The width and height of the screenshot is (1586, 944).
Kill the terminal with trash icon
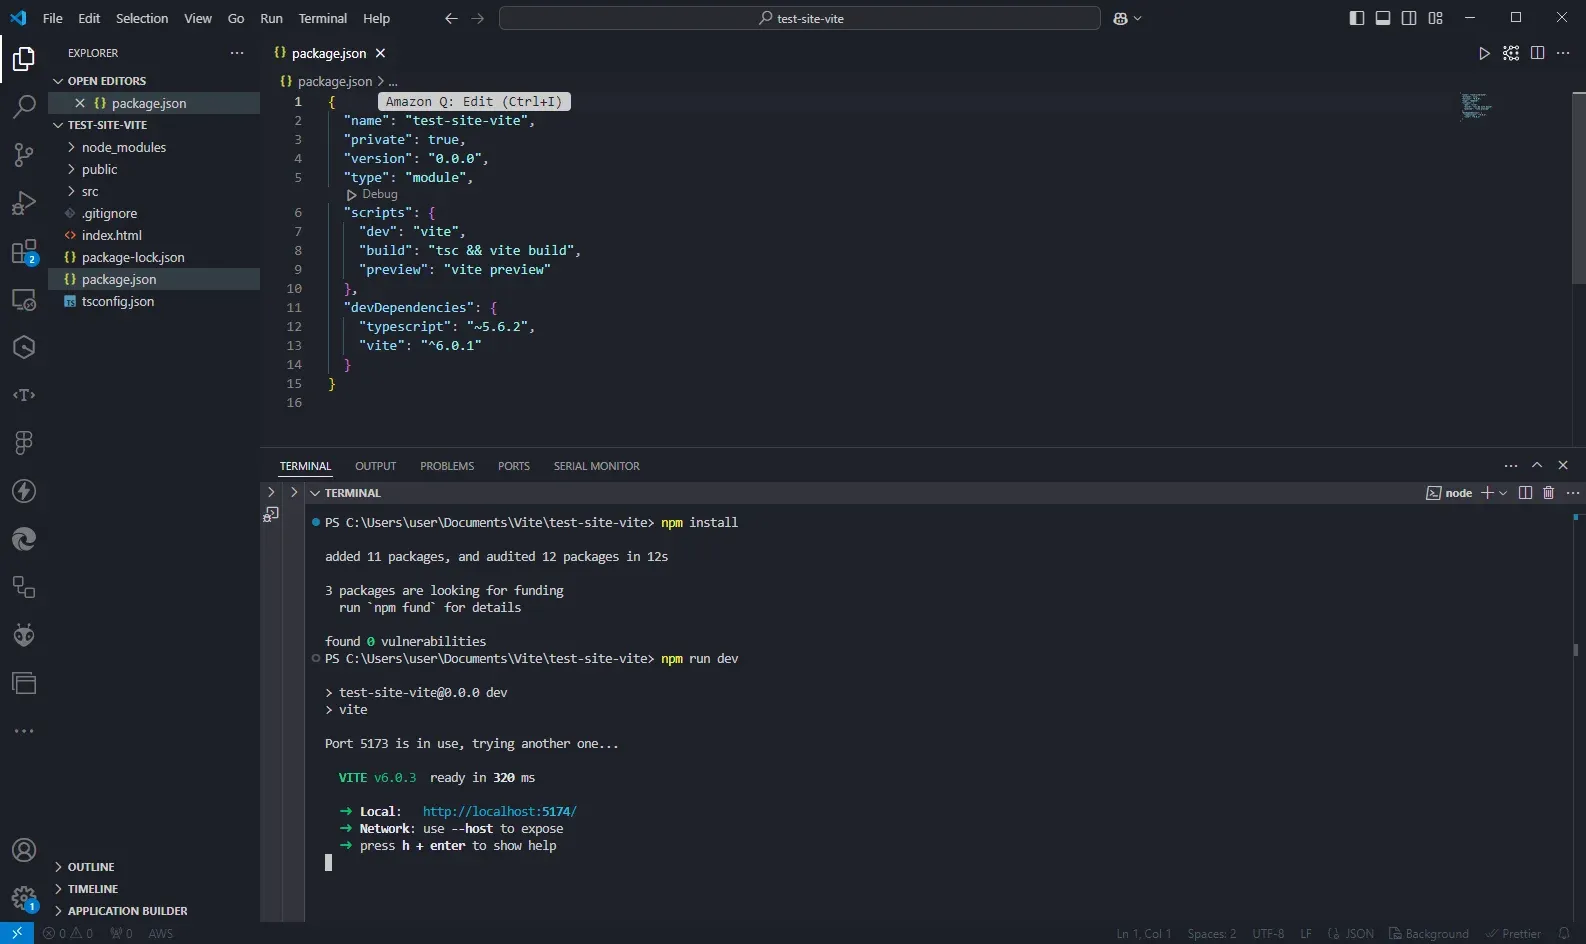pos(1548,493)
